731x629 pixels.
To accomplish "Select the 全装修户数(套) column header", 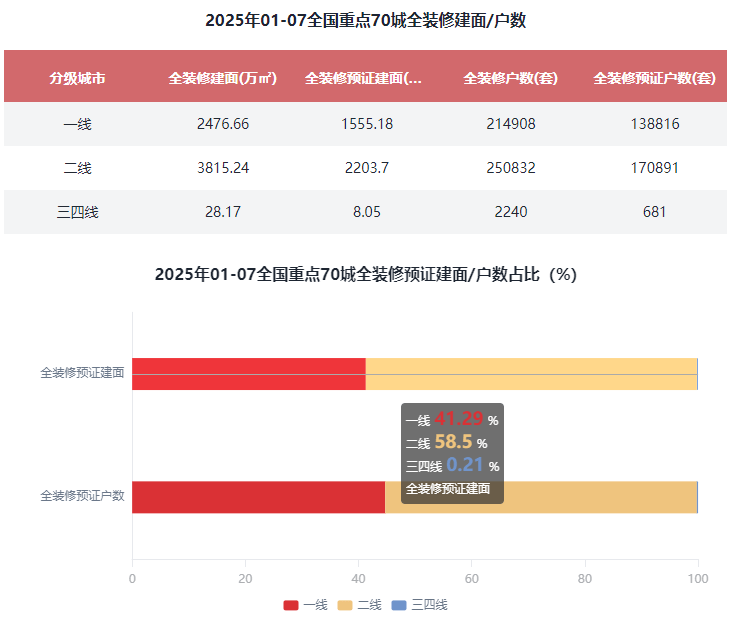I will click(x=510, y=77).
